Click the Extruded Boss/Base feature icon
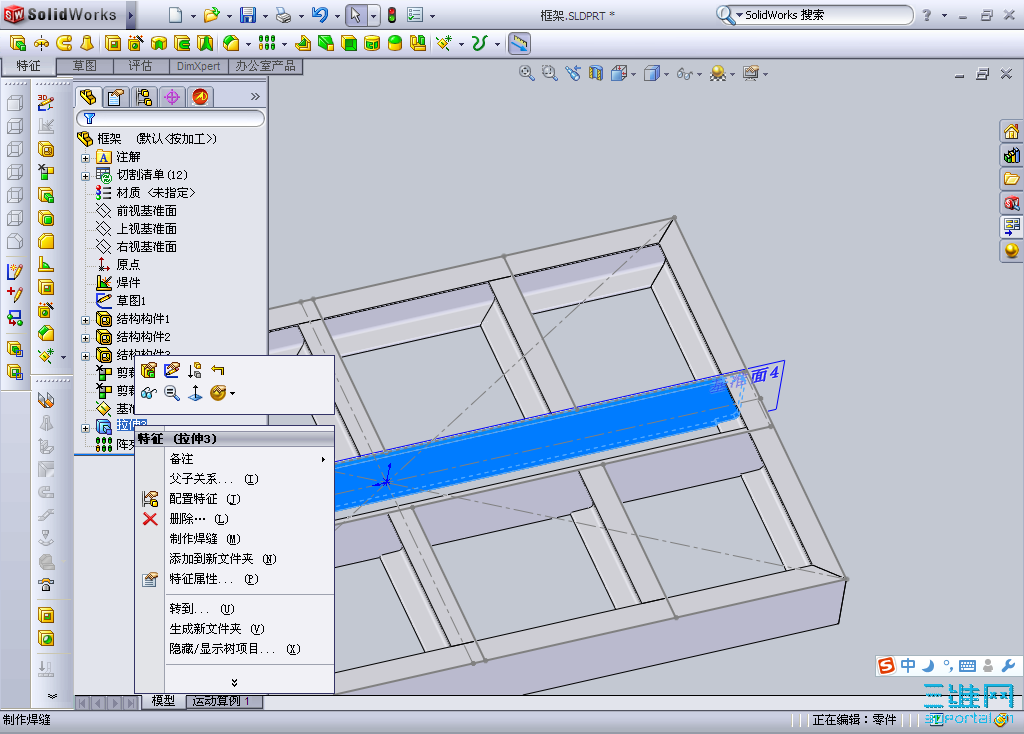Image resolution: width=1024 pixels, height=734 pixels. (x=18, y=43)
